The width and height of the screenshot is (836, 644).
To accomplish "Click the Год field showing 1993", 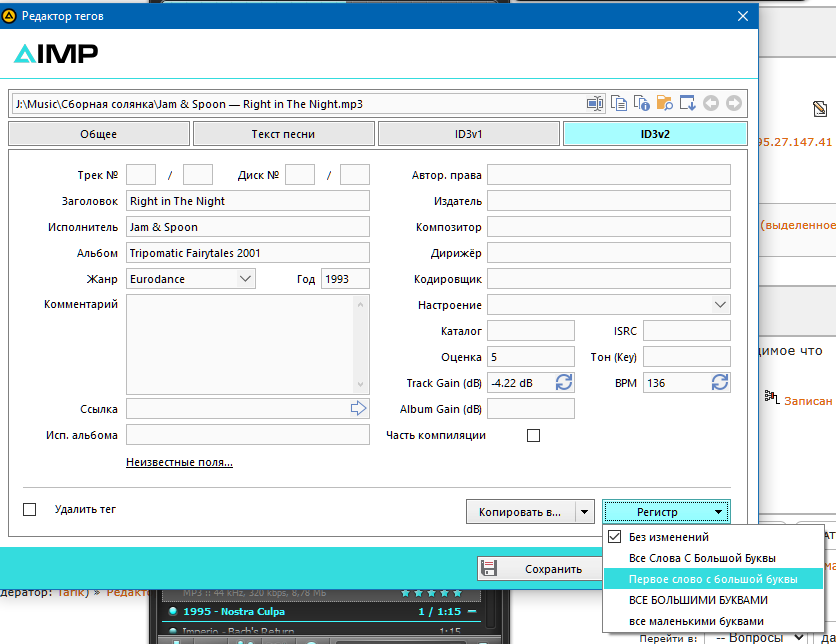I will coord(345,279).
